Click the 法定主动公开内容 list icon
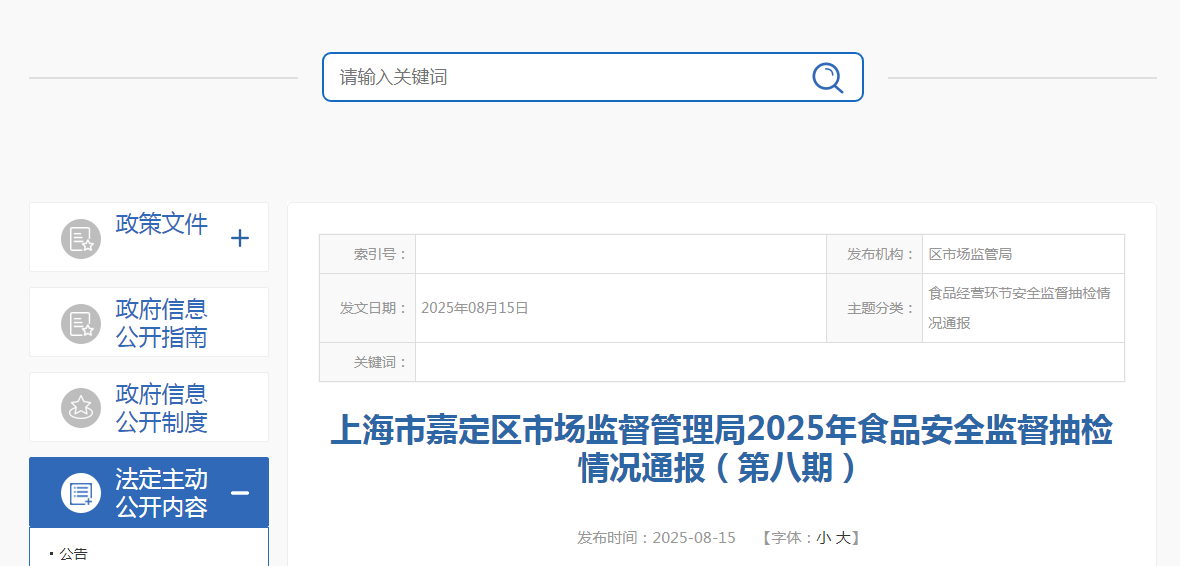The width and height of the screenshot is (1180, 566). pos(81,494)
